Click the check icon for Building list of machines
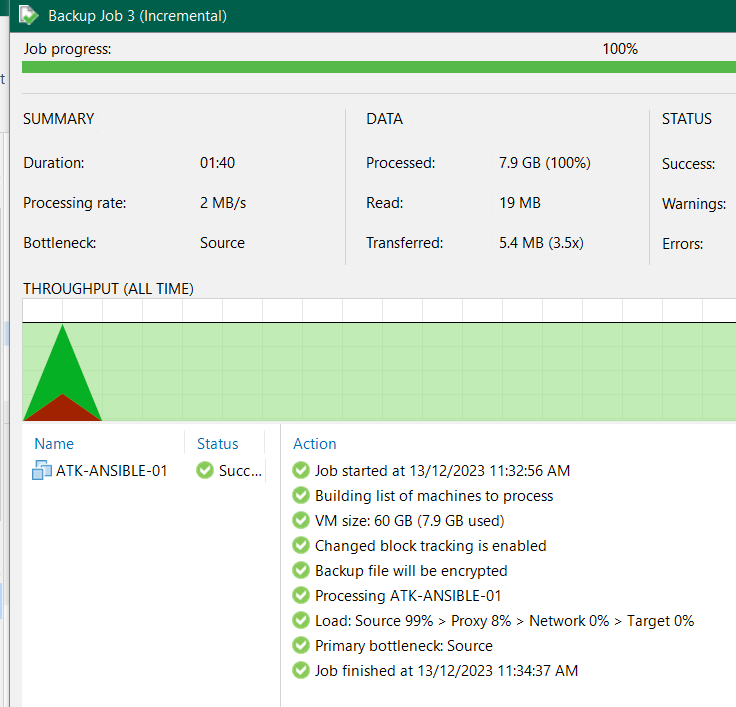This screenshot has height=707, width=736. (301, 495)
